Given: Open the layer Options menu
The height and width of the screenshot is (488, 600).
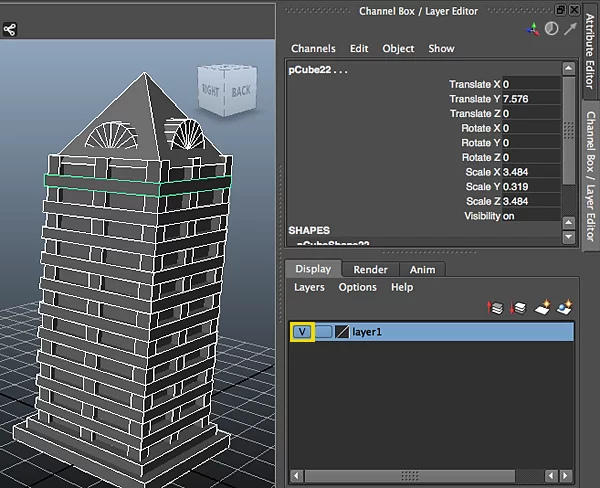Looking at the screenshot, I should 357,287.
